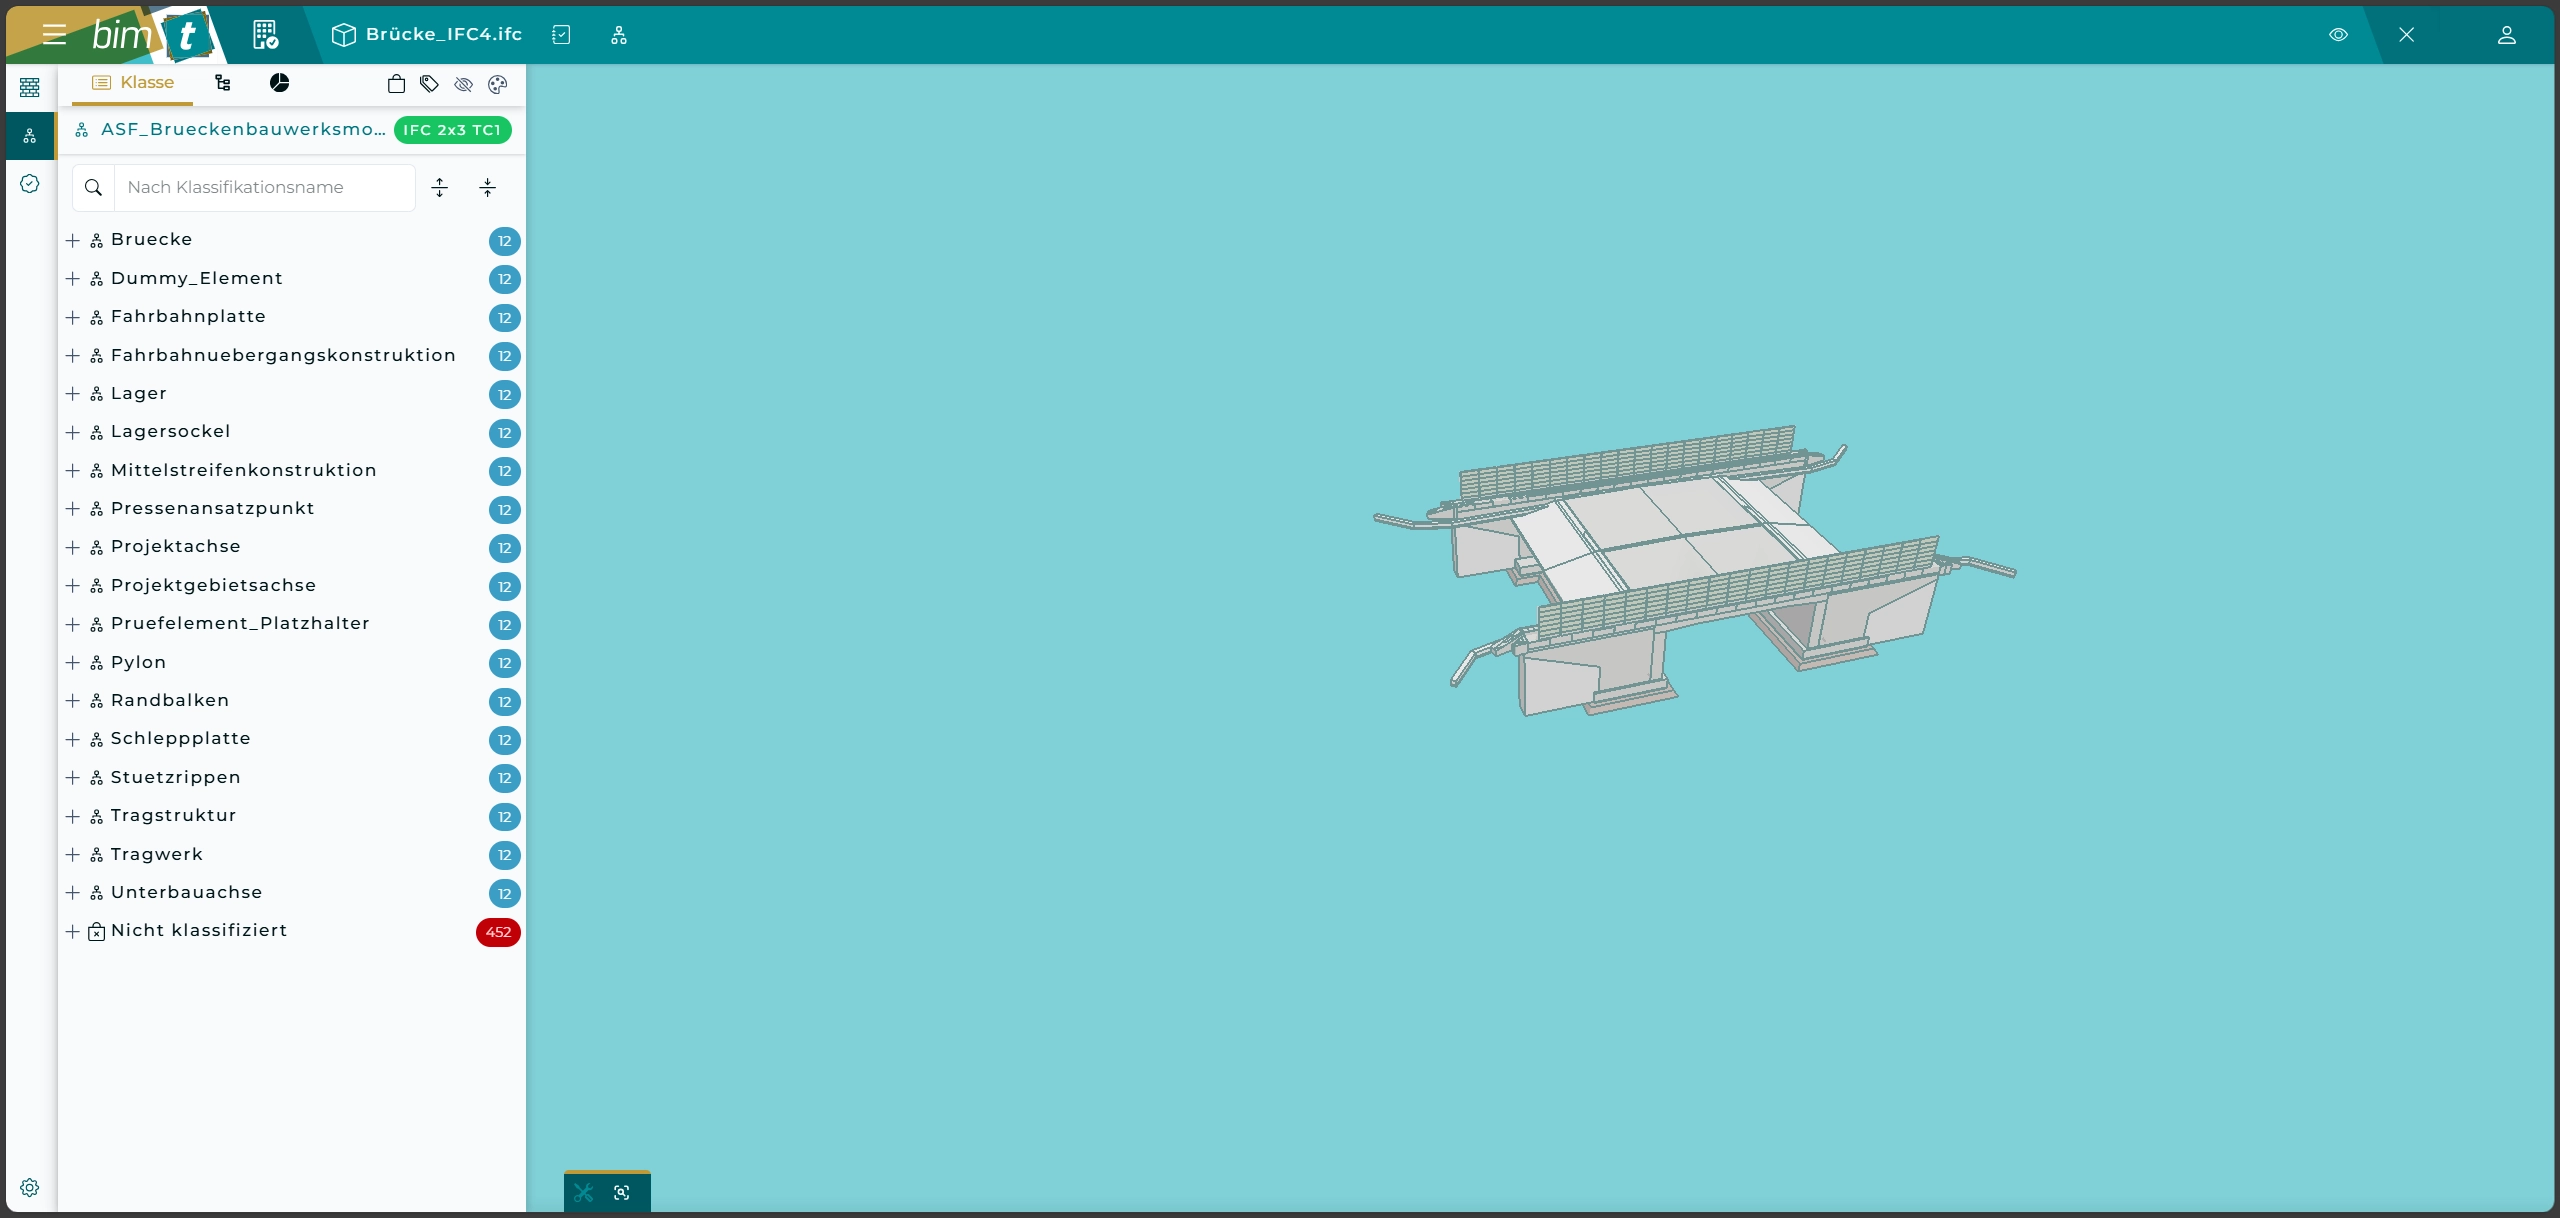Open the pie chart statistics tab

pyautogui.click(x=280, y=83)
